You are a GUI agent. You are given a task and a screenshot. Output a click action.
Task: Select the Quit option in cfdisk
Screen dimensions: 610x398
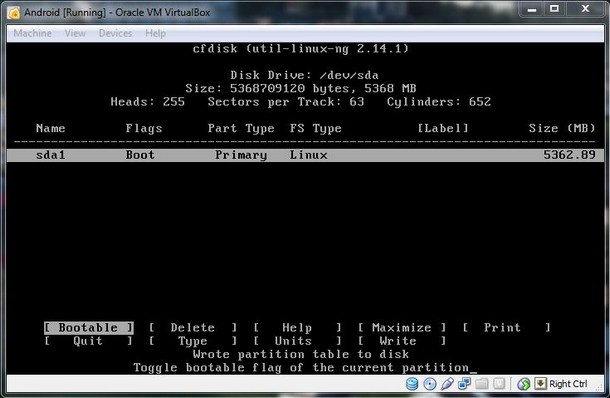[x=88, y=341]
